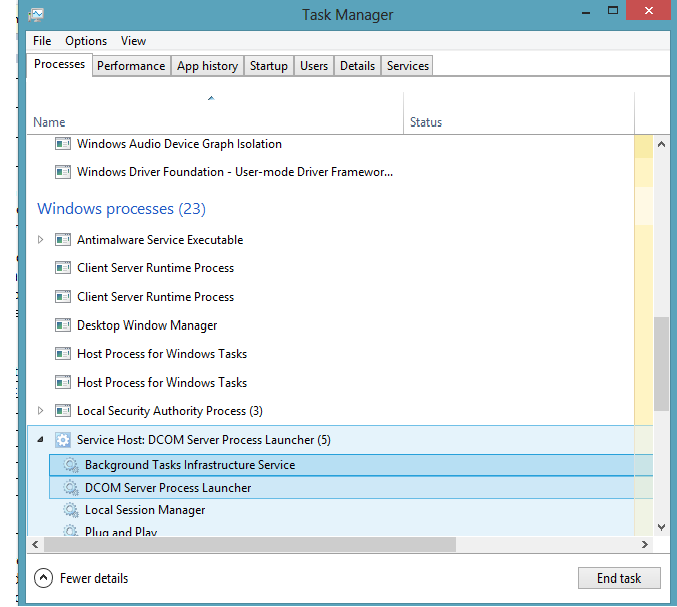Click the sort arrow above Name column
This screenshot has height=607, width=677.
[211, 98]
